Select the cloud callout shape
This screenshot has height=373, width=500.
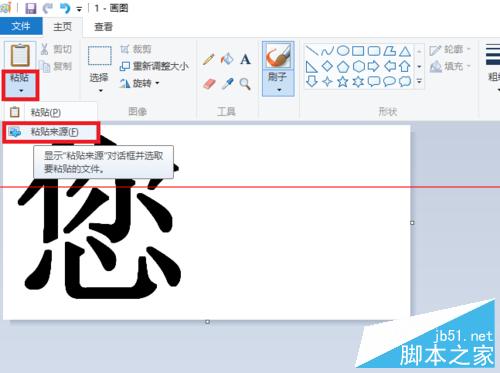click(405, 81)
